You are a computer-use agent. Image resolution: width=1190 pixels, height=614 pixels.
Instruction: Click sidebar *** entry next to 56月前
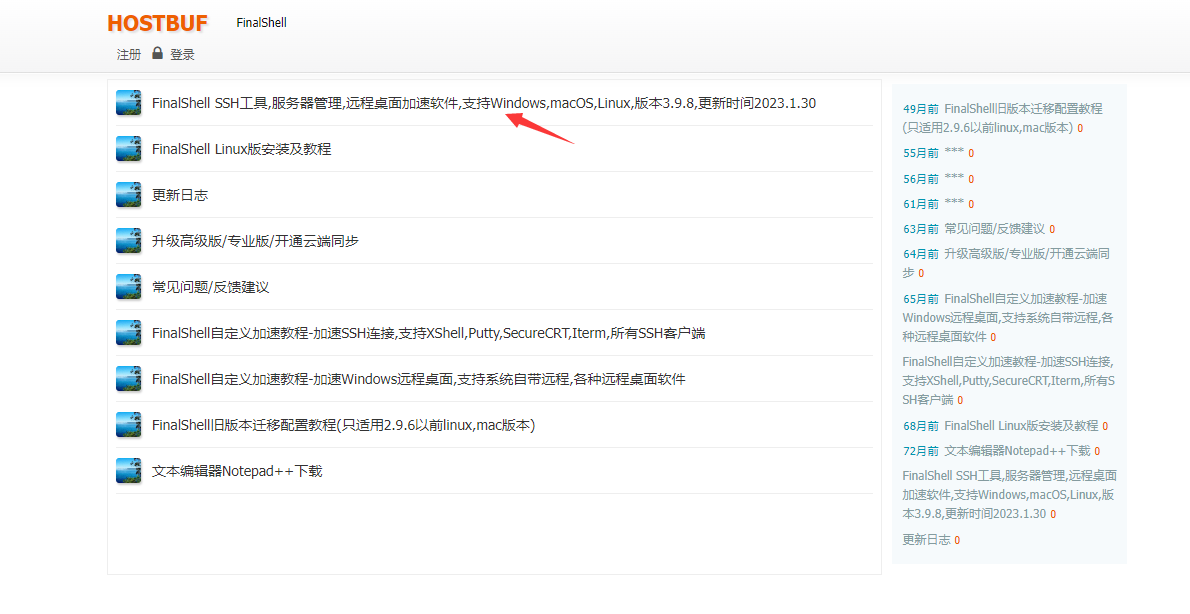(954, 178)
